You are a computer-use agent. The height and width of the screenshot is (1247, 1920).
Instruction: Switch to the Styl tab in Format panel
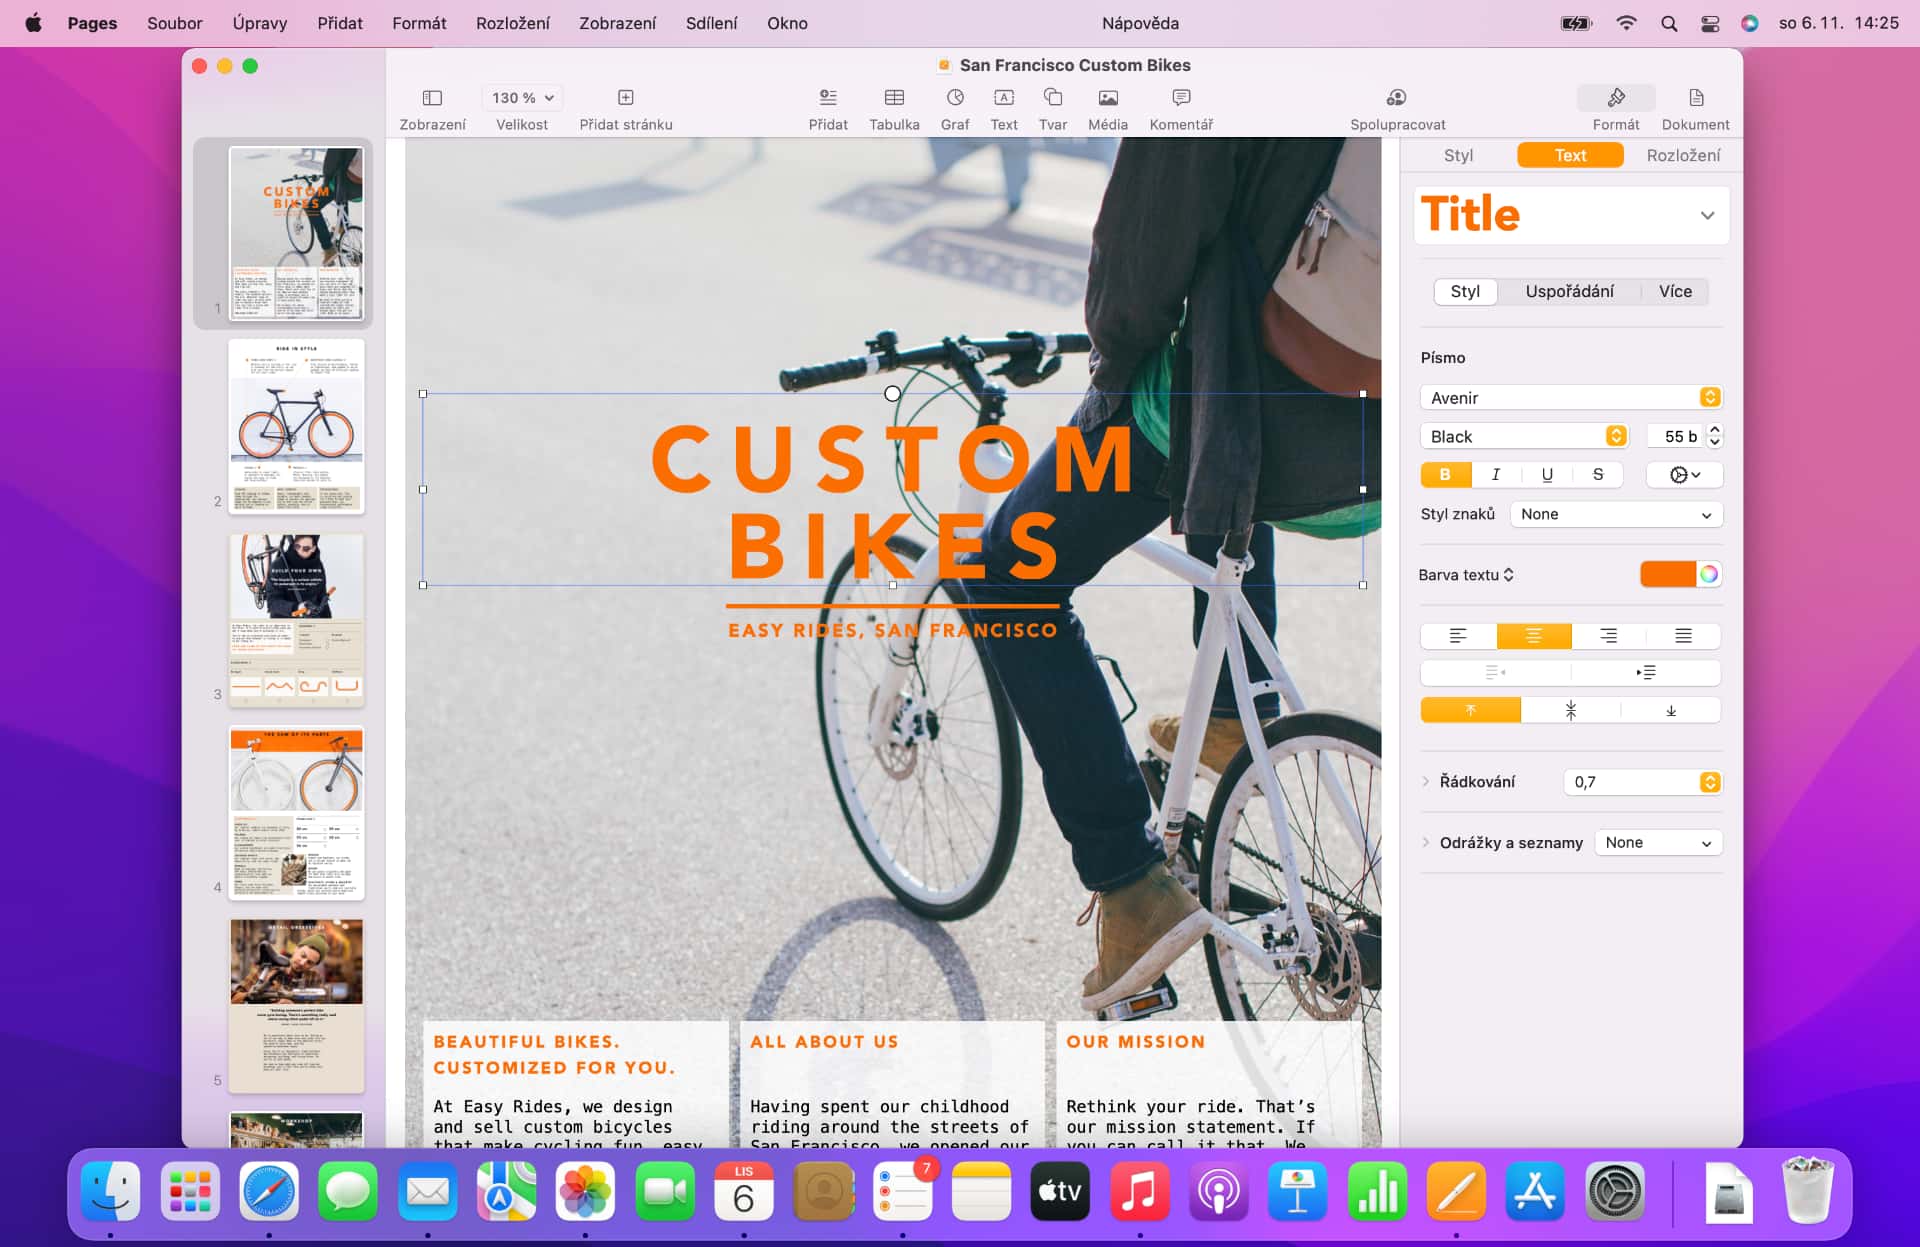coord(1460,155)
